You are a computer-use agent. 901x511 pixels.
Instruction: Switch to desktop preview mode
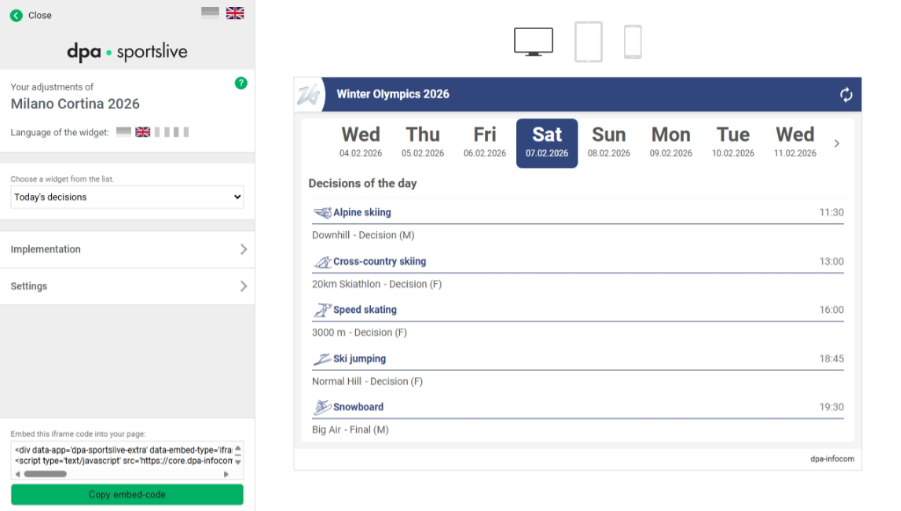pos(534,41)
